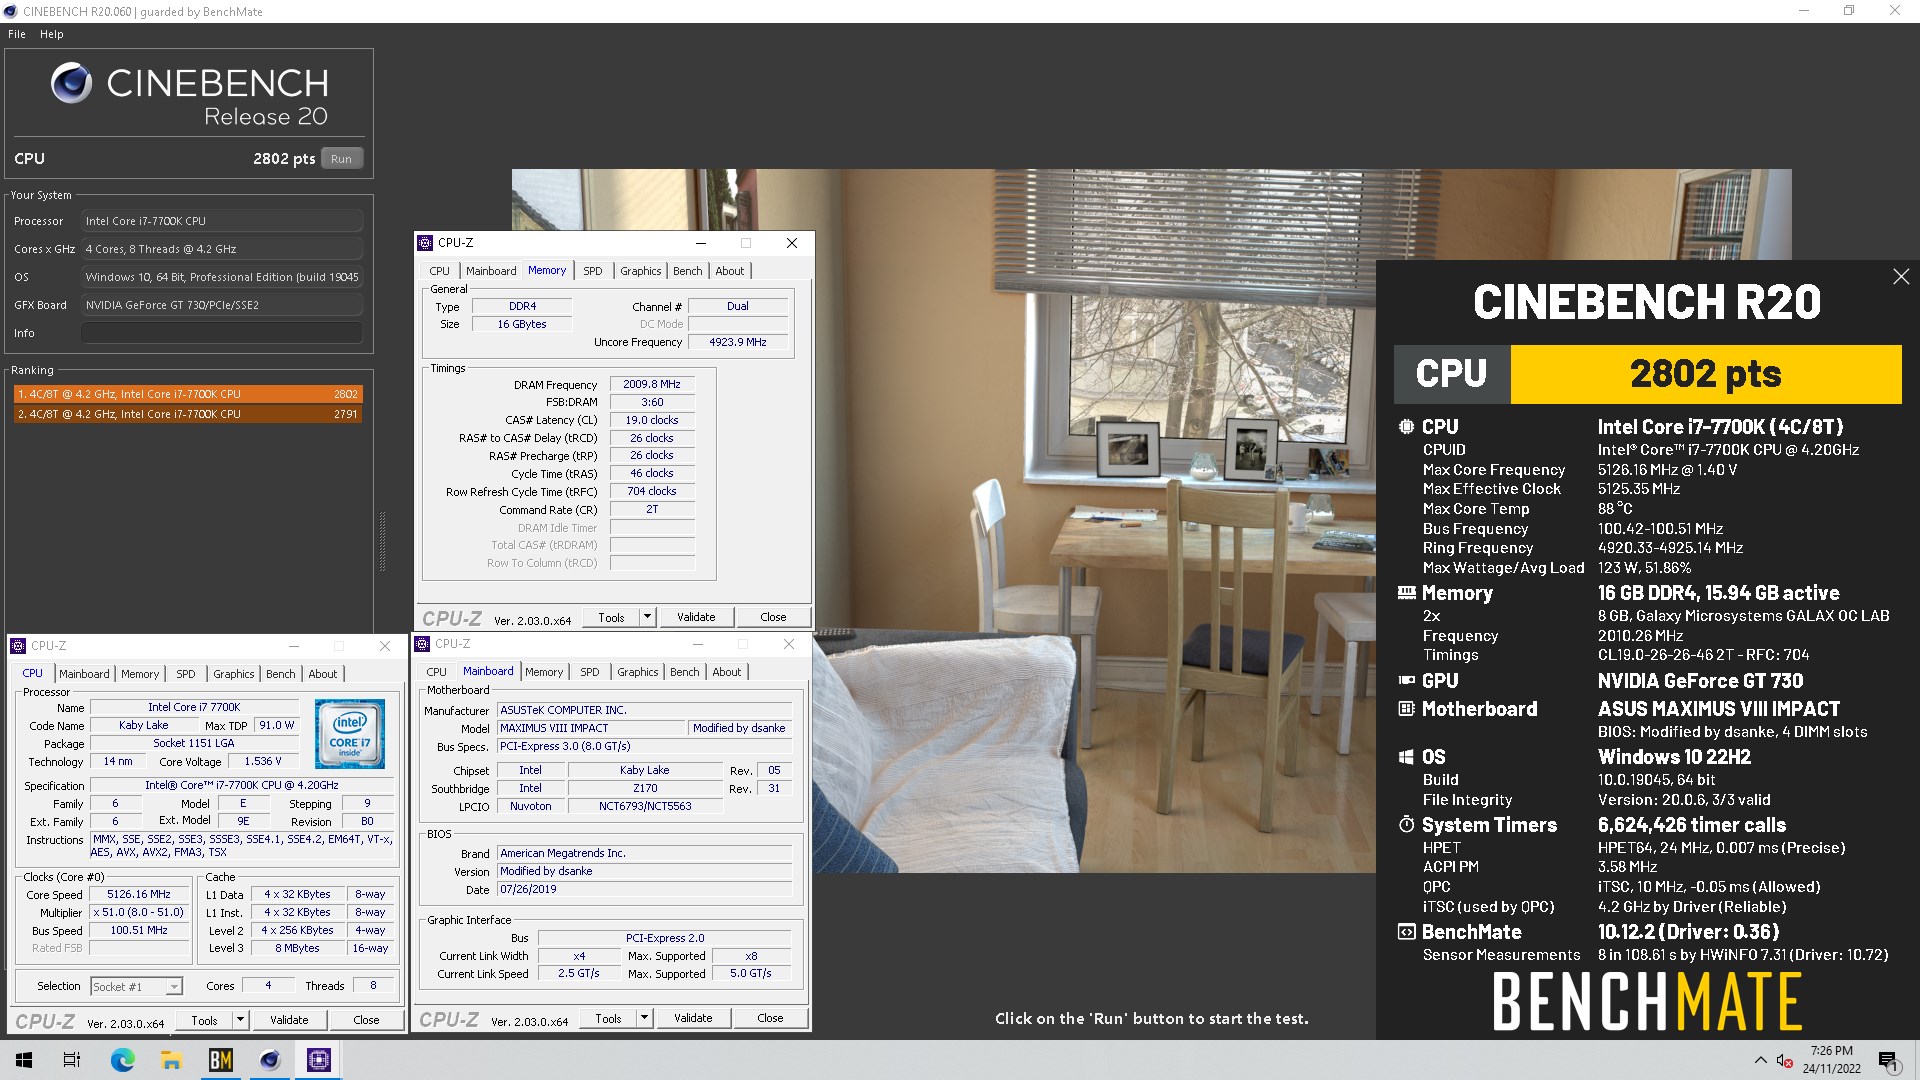Open the Windows Start menu
This screenshot has height=1080, width=1920.
[24, 1060]
